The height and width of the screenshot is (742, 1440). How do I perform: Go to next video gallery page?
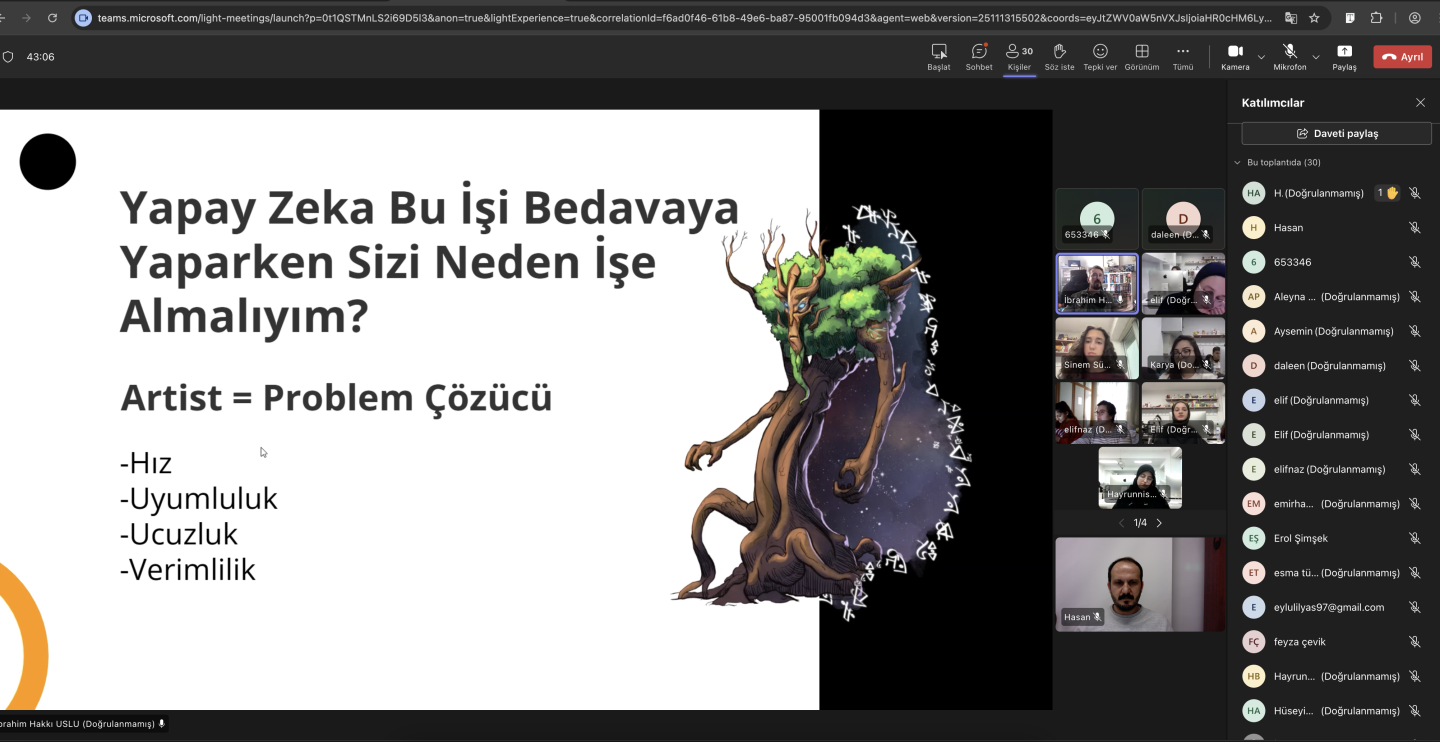coord(1160,523)
